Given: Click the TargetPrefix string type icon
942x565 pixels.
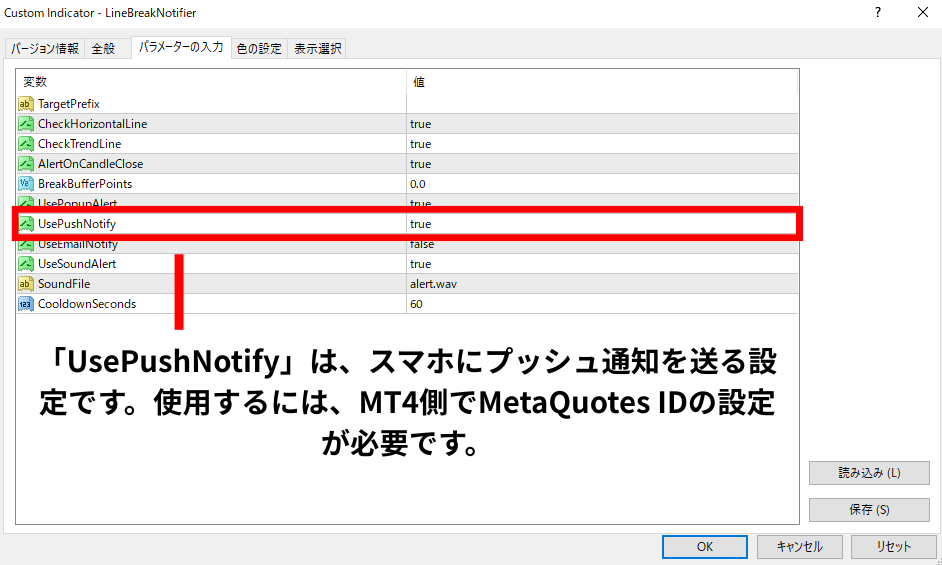Looking at the screenshot, I should pos(26,104).
